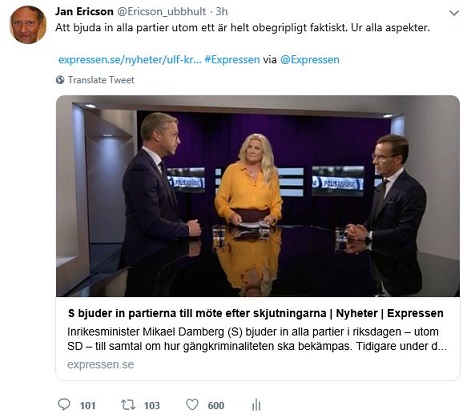Click the @Ericson_ubbhult handle
Image resolution: width=467 pixels, height=418 pixels.
click(161, 12)
